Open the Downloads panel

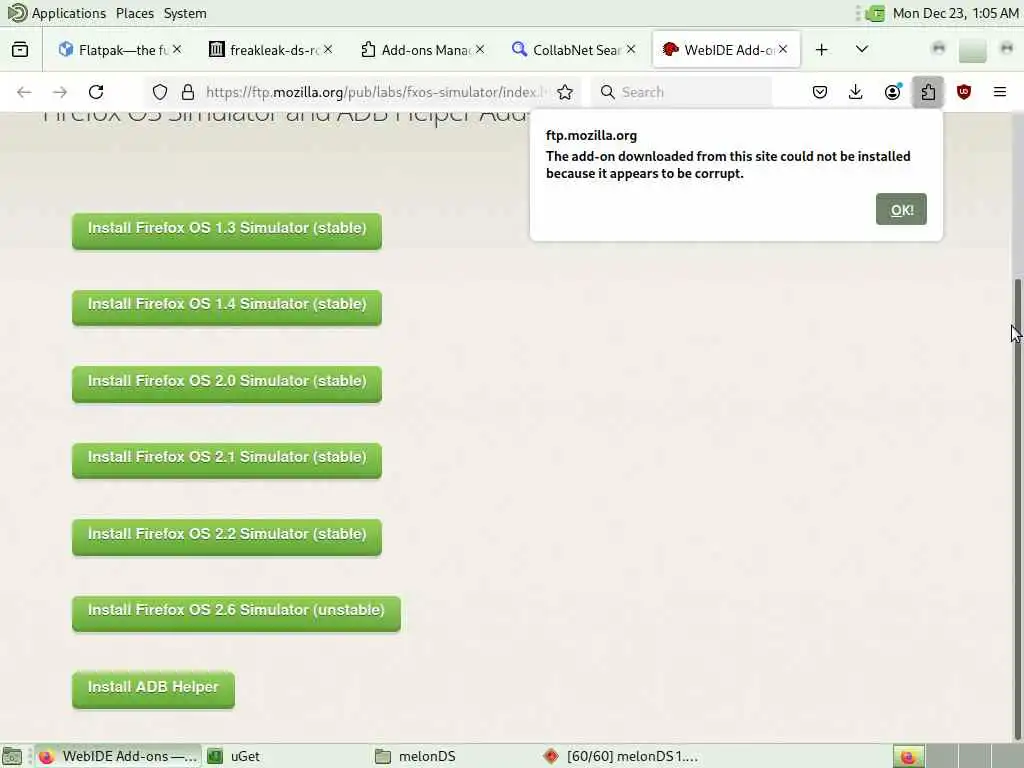856,92
